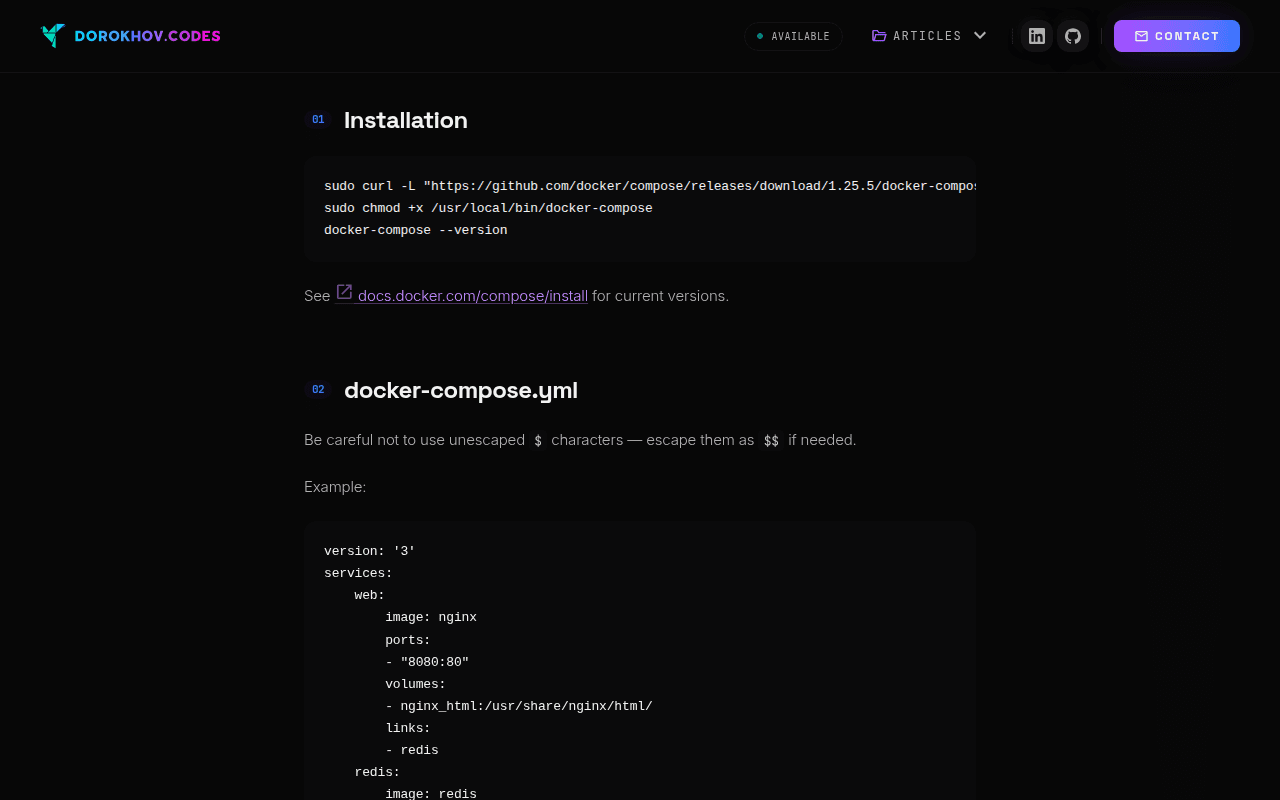Click the external link icon before docs.docker.com
Viewport: 1280px width, 800px height.
[x=344, y=292]
